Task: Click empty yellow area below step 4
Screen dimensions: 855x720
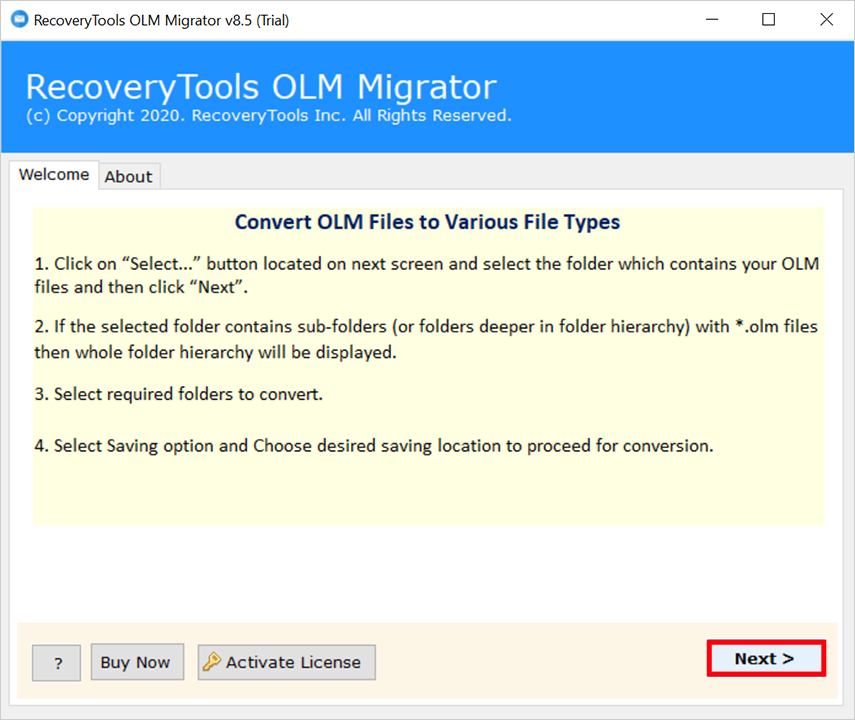Action: [x=427, y=493]
